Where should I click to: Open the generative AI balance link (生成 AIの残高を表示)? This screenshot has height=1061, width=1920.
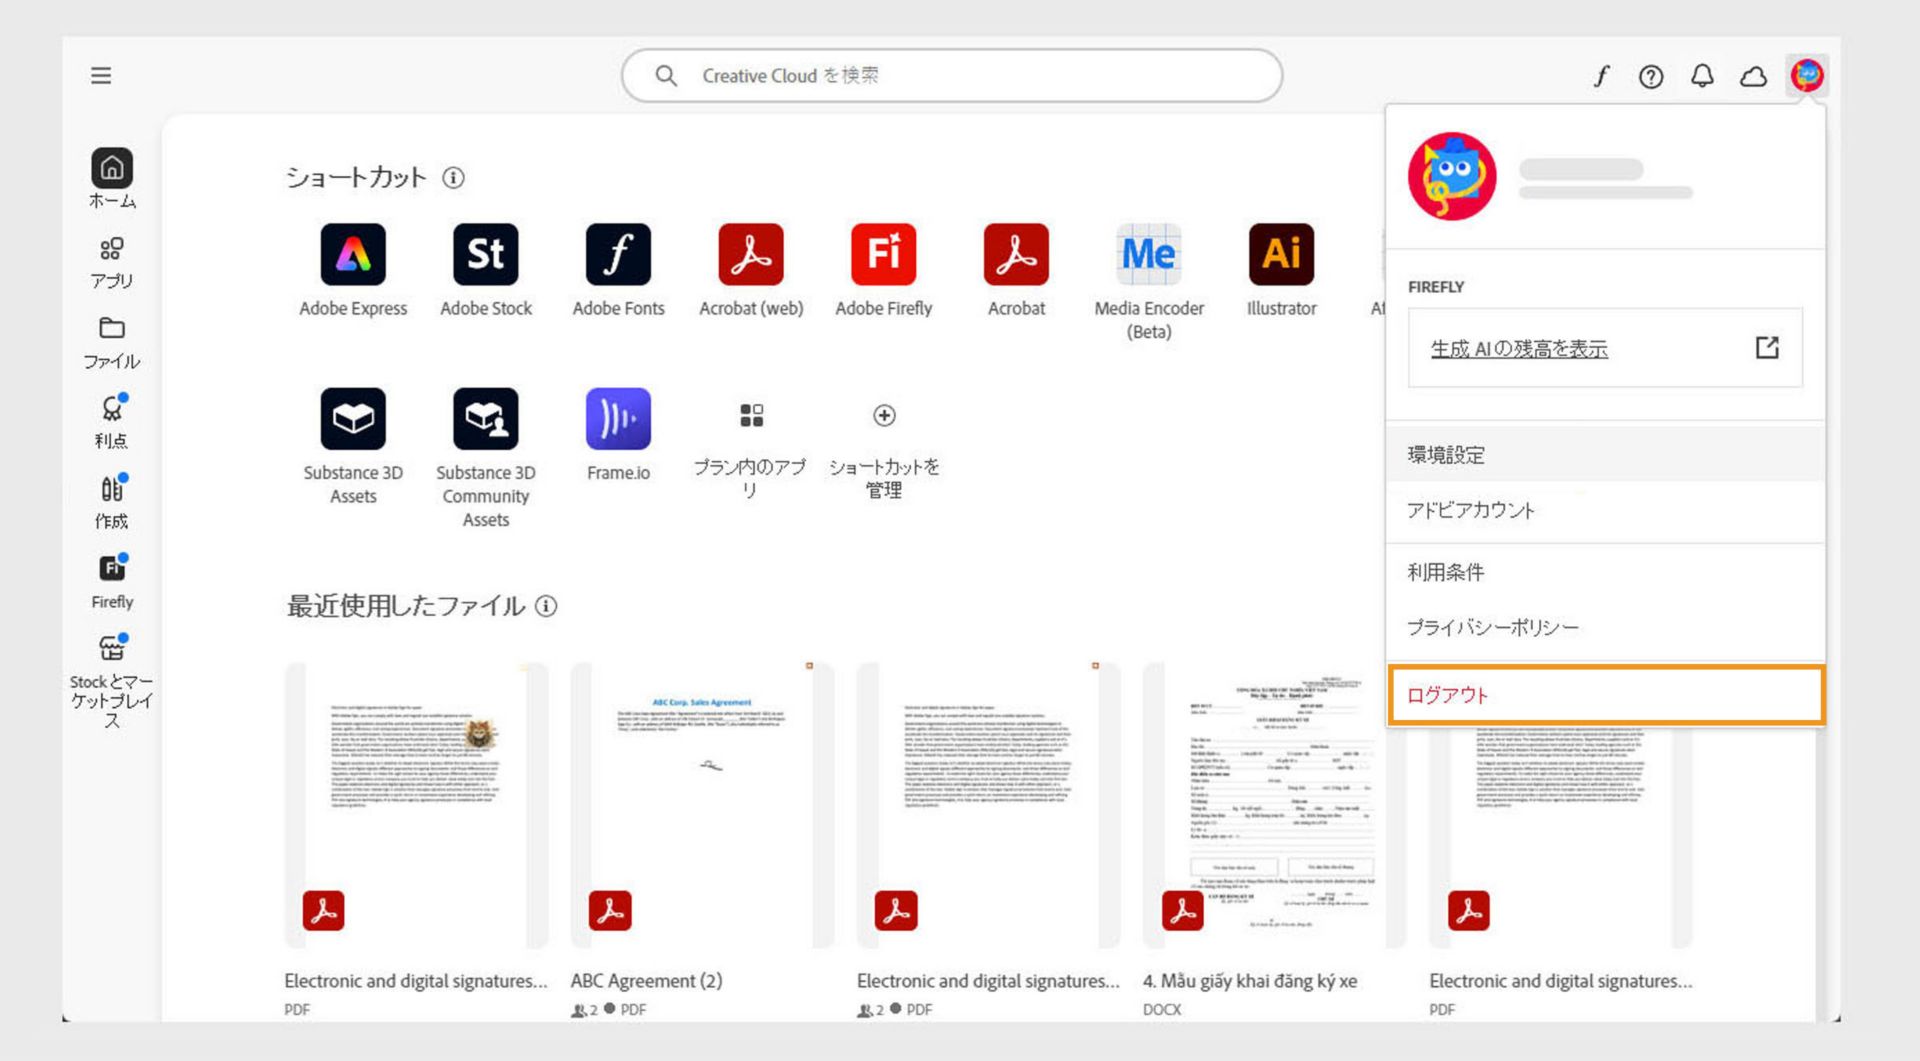click(1519, 349)
